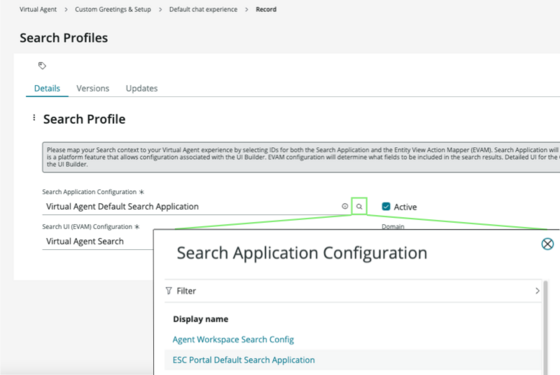Click the Filter label text
Screen dimensions: 560x375
tap(186, 291)
